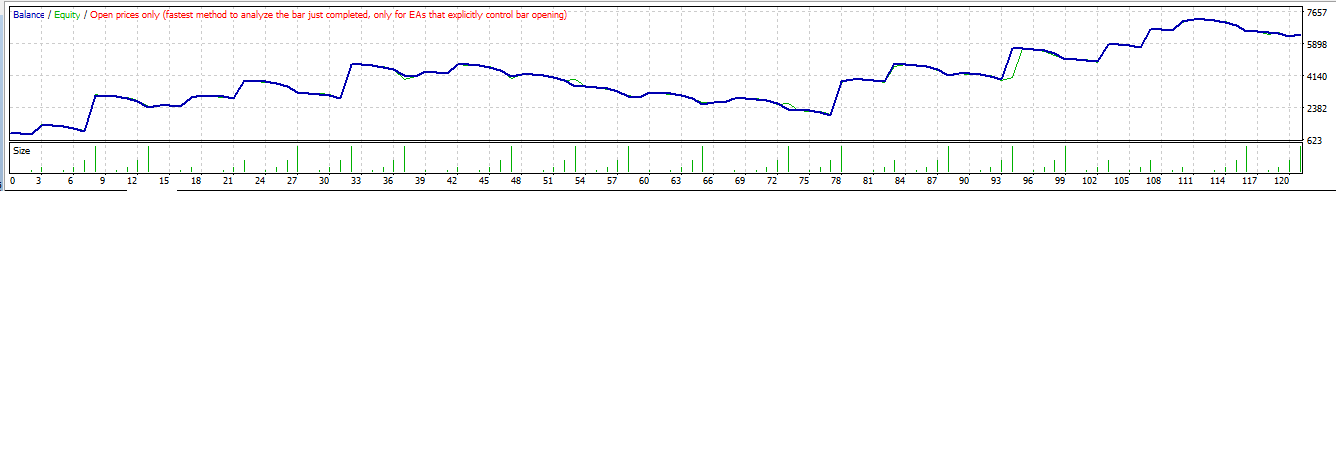The width and height of the screenshot is (1336, 460).
Task: Click the horizontal axis label '90'
Action: click(x=964, y=181)
